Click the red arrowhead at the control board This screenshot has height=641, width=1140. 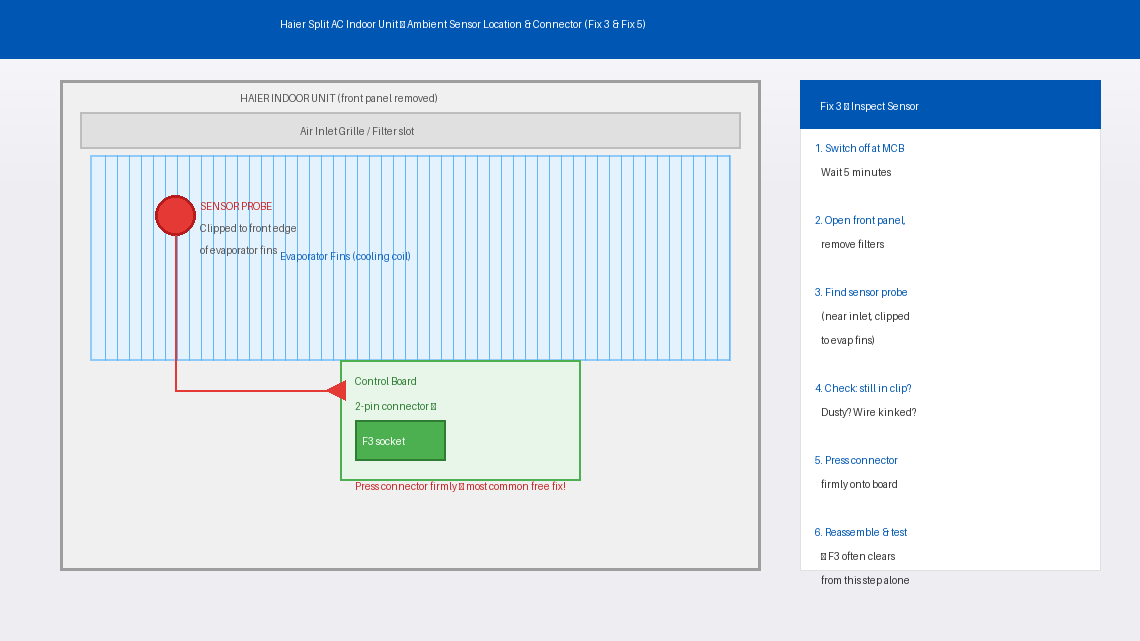[x=337, y=391]
